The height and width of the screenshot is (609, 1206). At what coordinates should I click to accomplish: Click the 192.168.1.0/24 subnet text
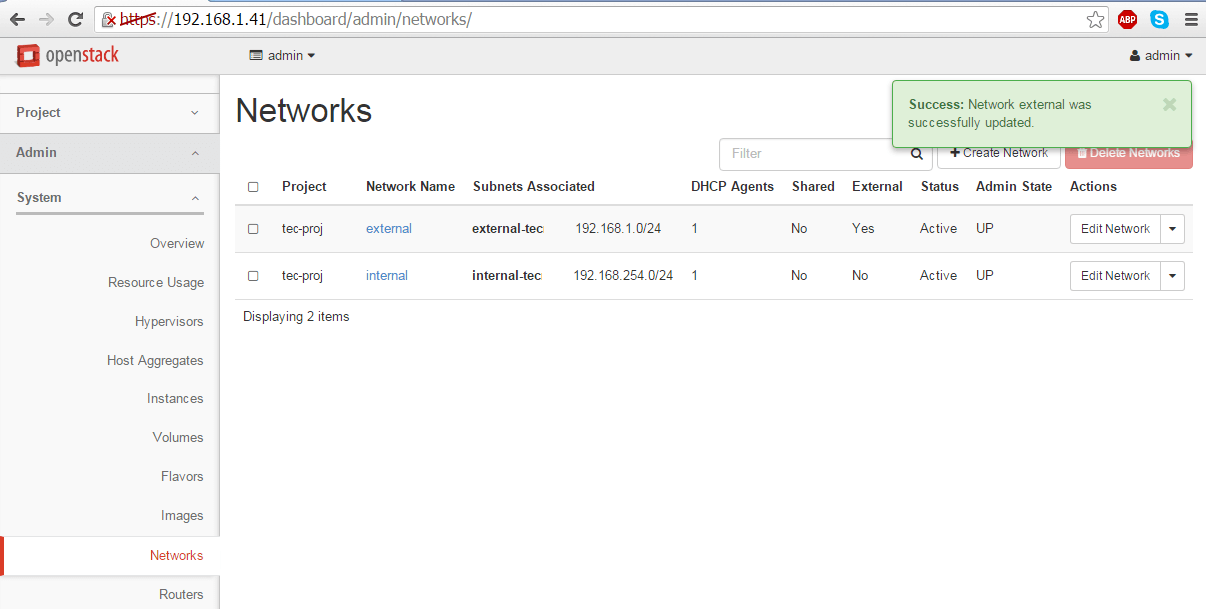click(x=618, y=229)
